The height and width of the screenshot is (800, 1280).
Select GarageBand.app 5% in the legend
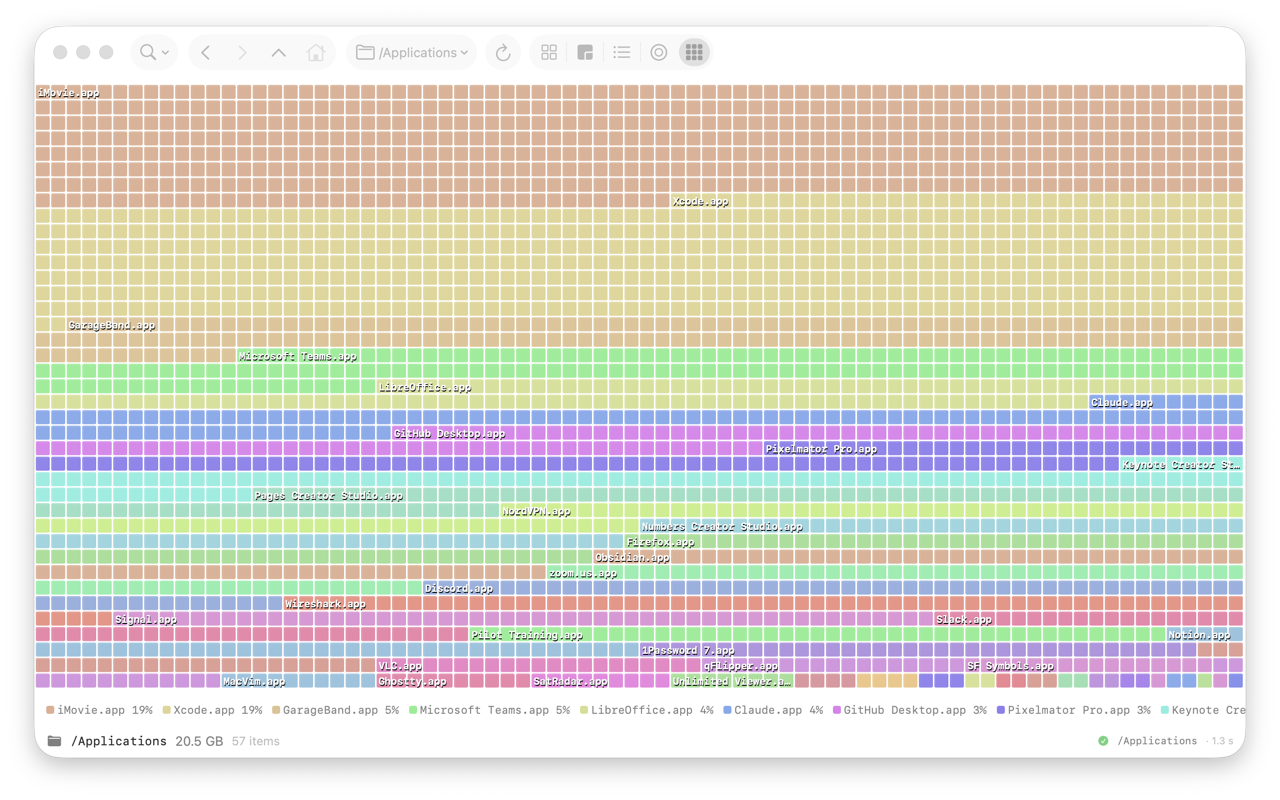tap(335, 710)
